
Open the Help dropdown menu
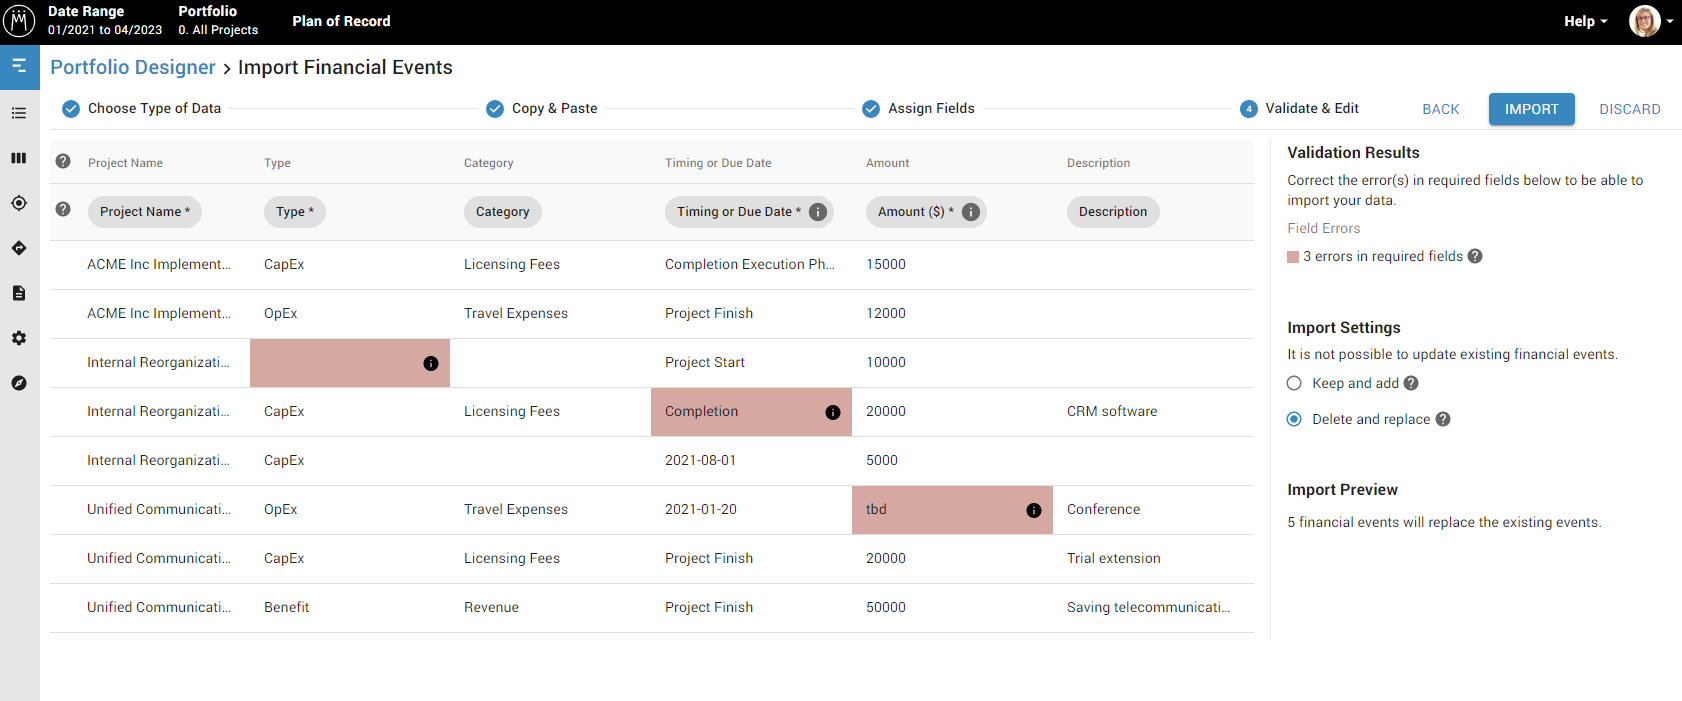[1586, 21]
